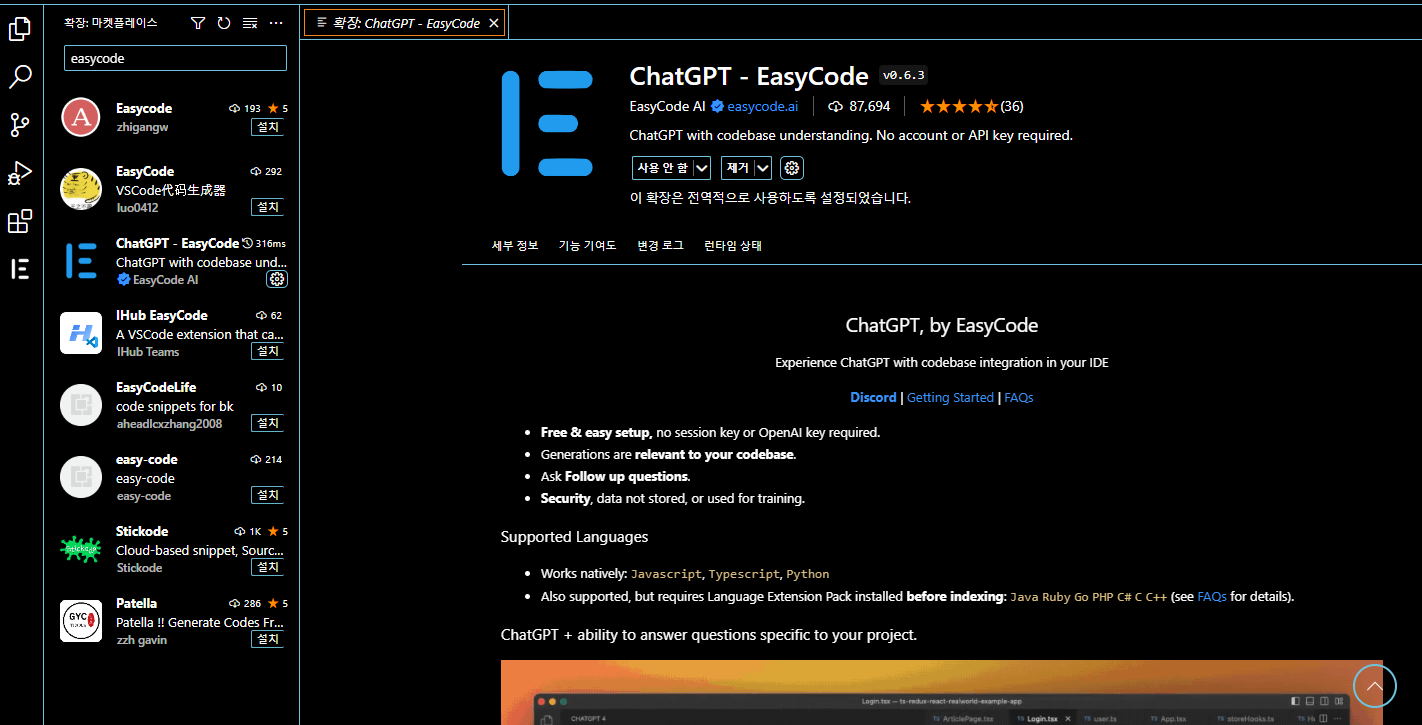Click the Patella name in the results

[136, 603]
